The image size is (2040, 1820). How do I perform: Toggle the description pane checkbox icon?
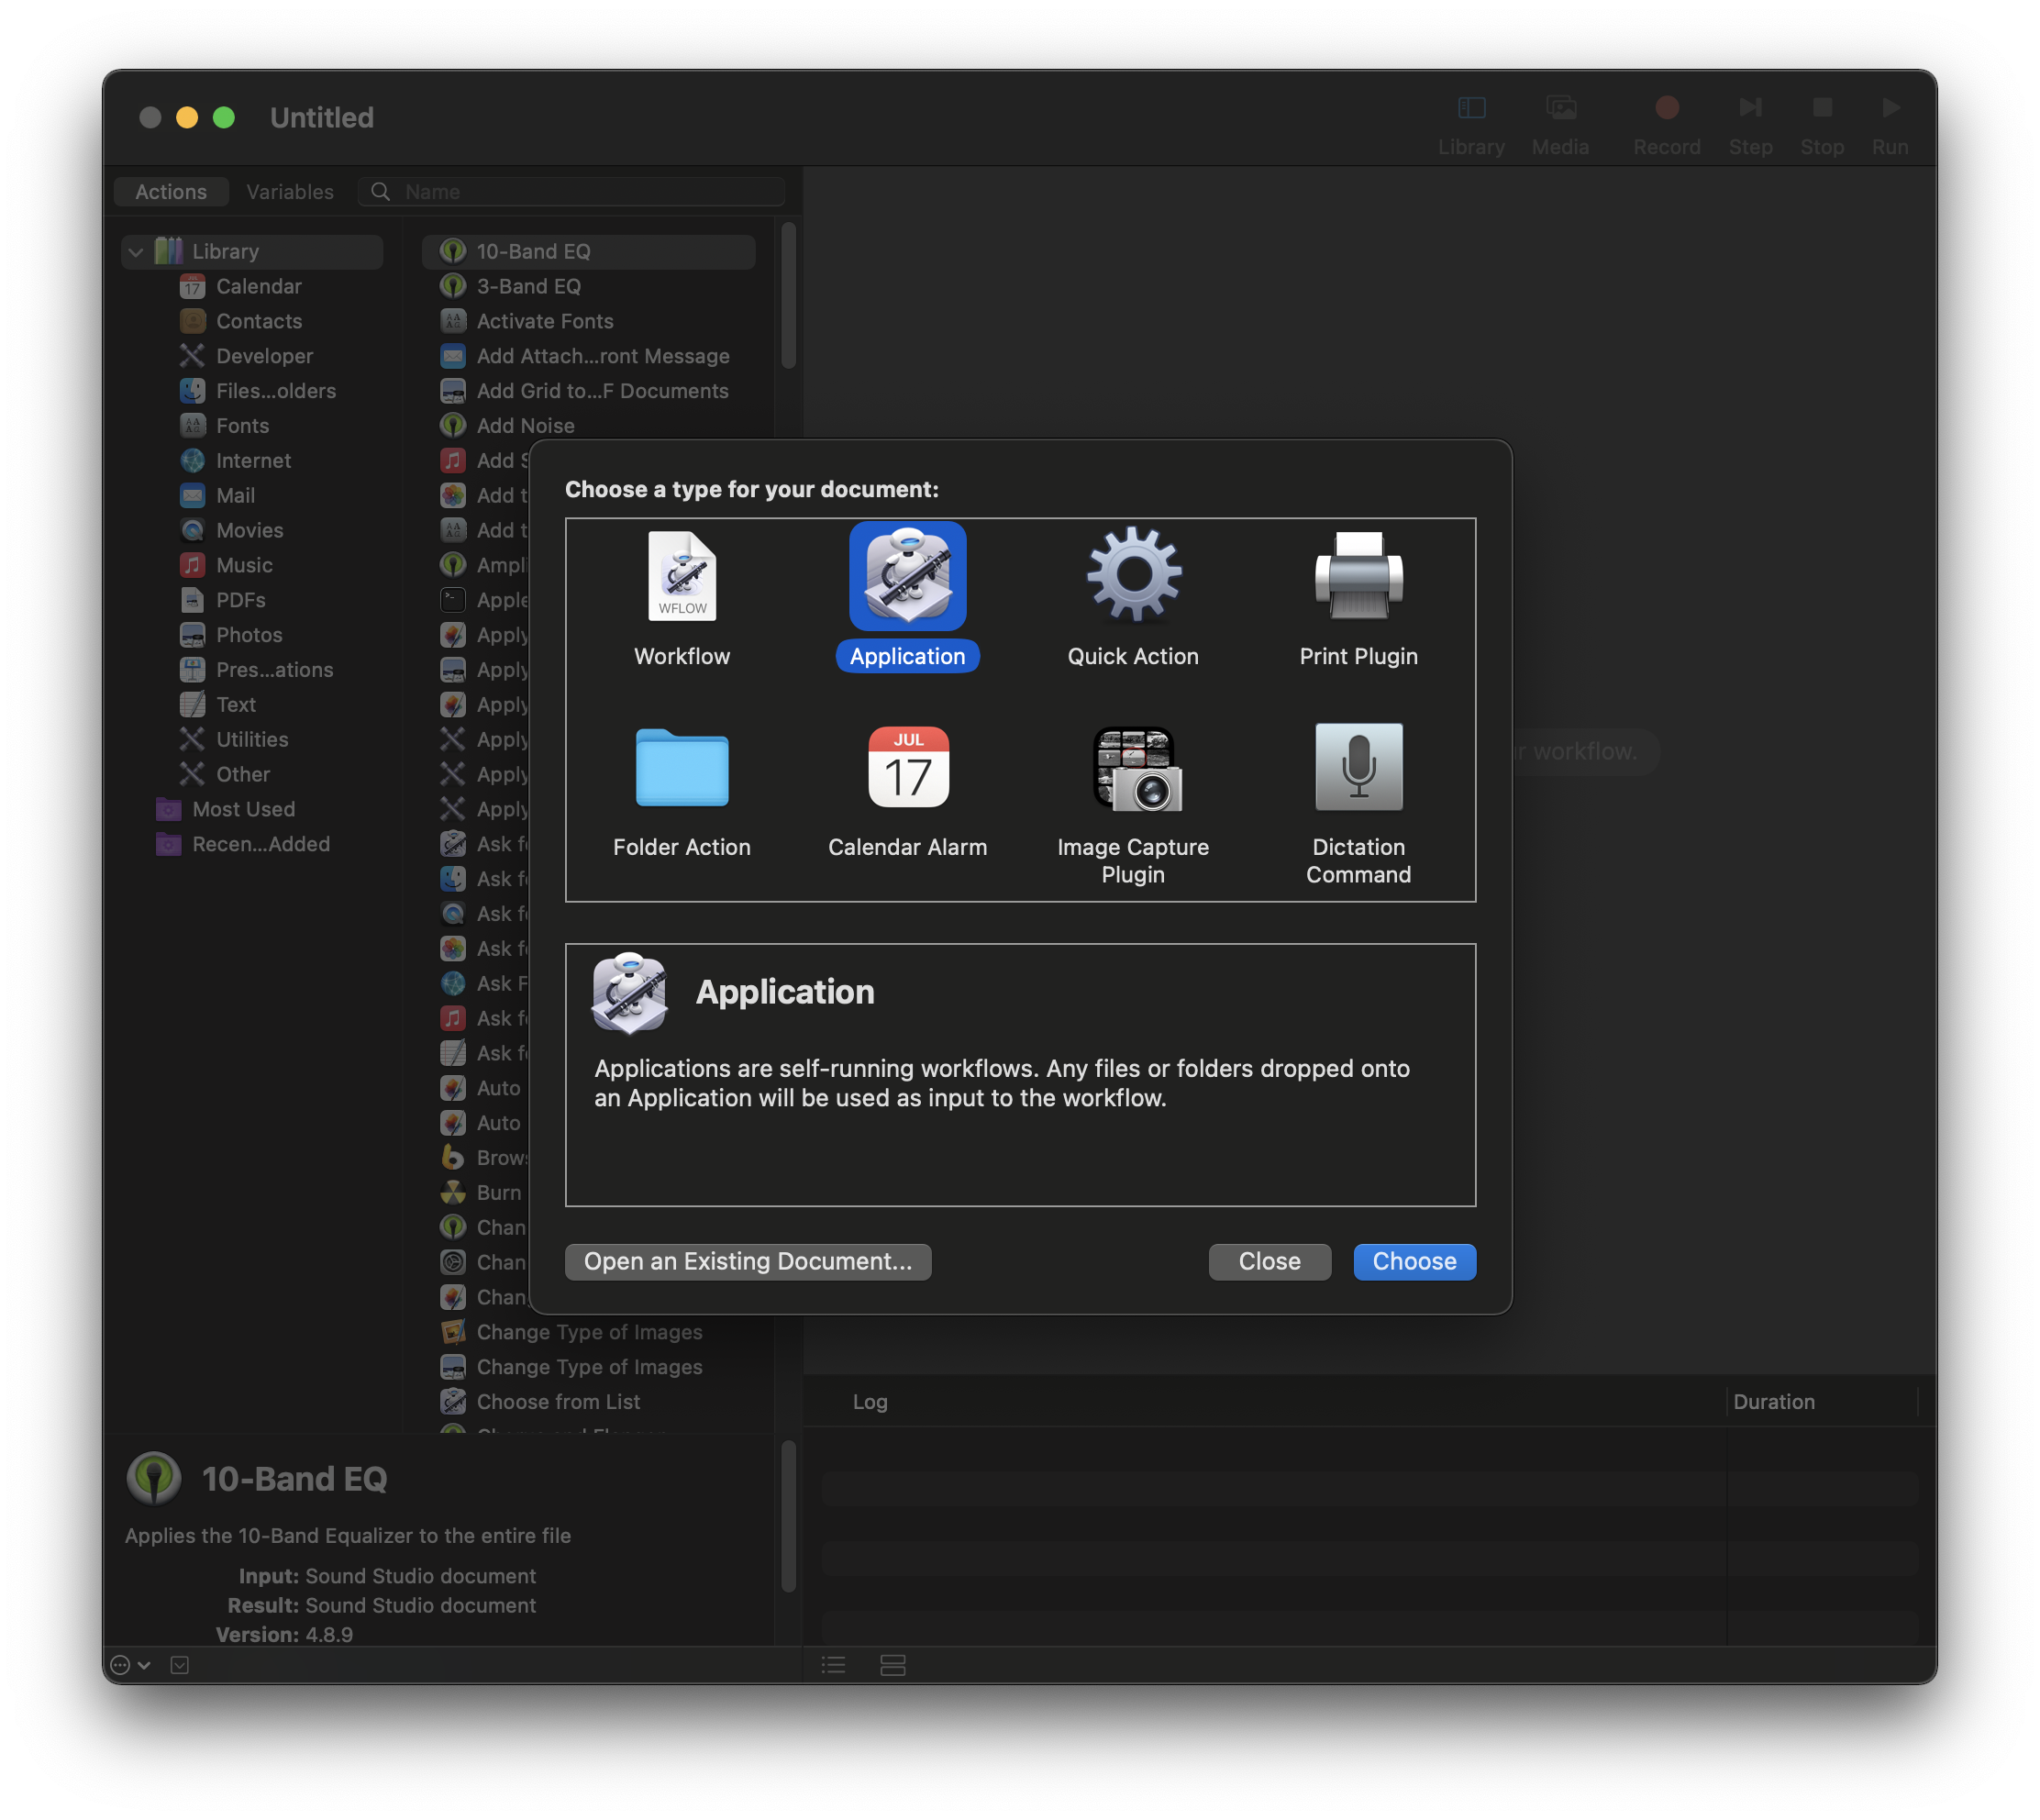180,1665
